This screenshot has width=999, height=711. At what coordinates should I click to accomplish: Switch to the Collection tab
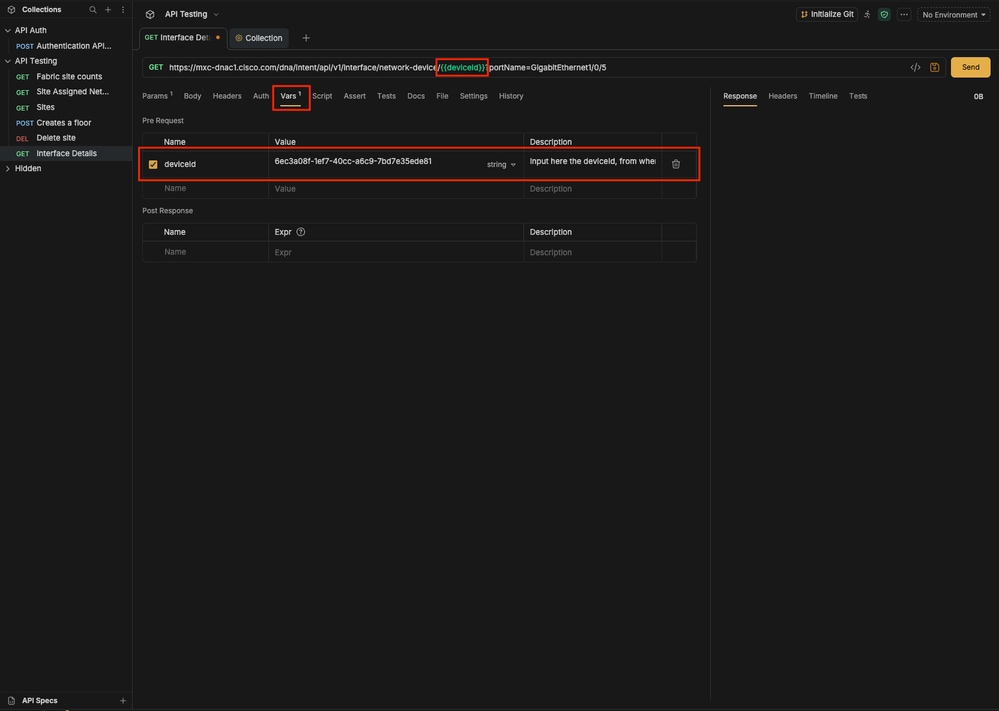[259, 38]
